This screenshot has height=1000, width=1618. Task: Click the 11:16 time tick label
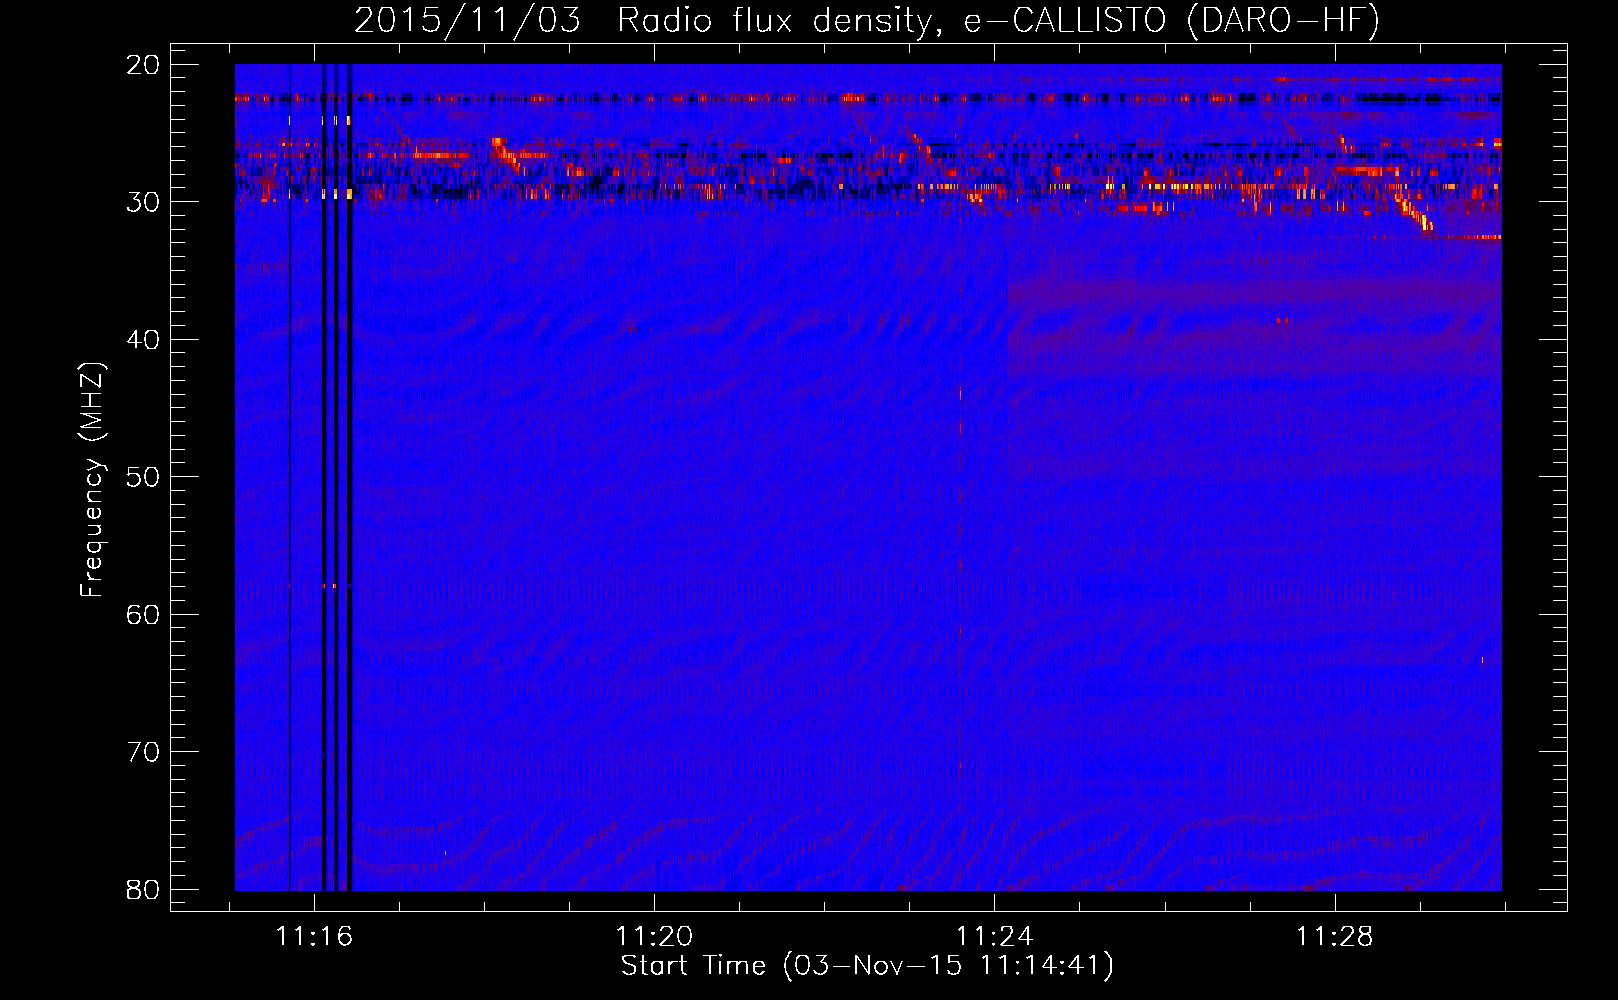tap(314, 937)
